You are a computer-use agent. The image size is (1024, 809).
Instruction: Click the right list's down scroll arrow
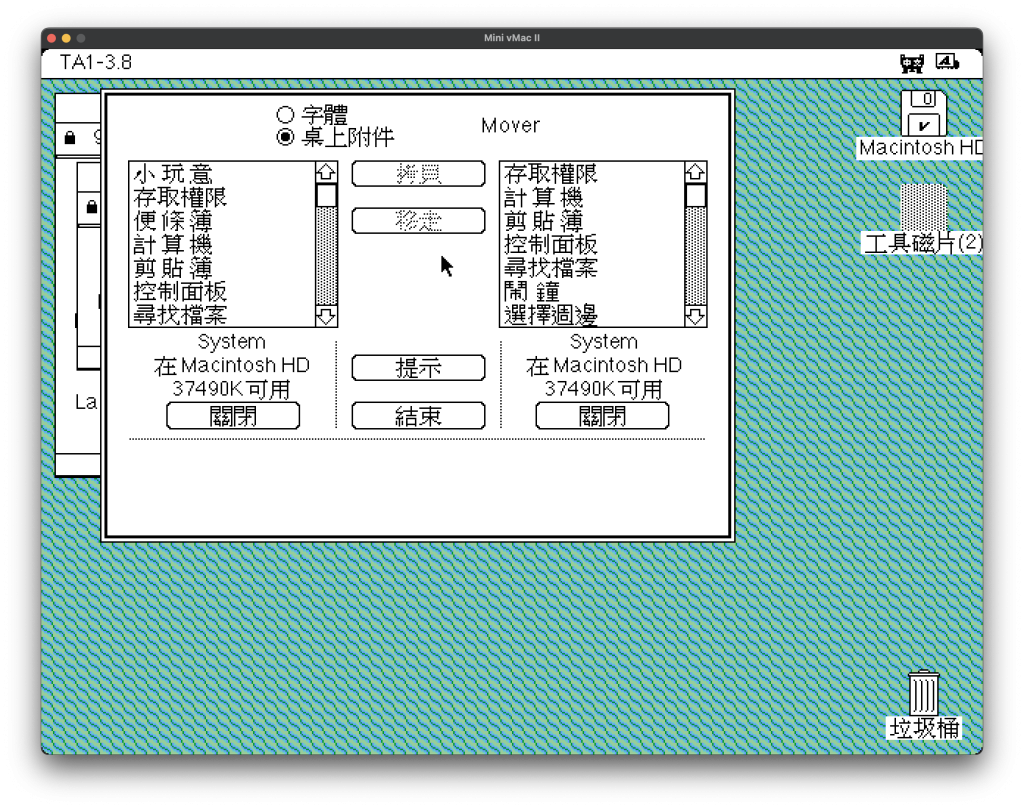tap(695, 316)
